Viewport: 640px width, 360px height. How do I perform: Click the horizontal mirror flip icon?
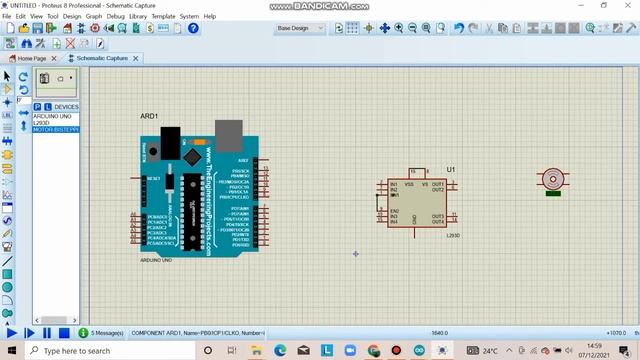point(24,113)
